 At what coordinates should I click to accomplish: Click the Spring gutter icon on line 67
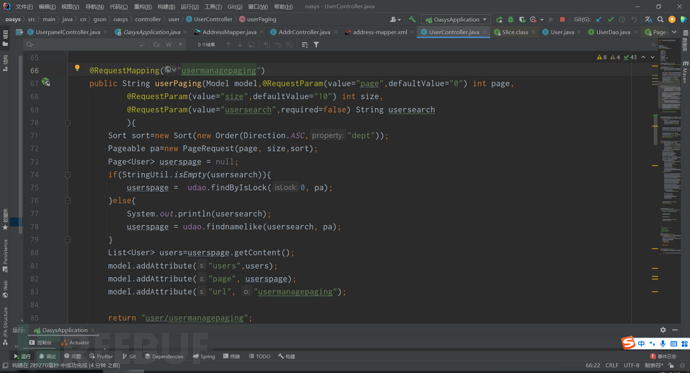(46, 82)
